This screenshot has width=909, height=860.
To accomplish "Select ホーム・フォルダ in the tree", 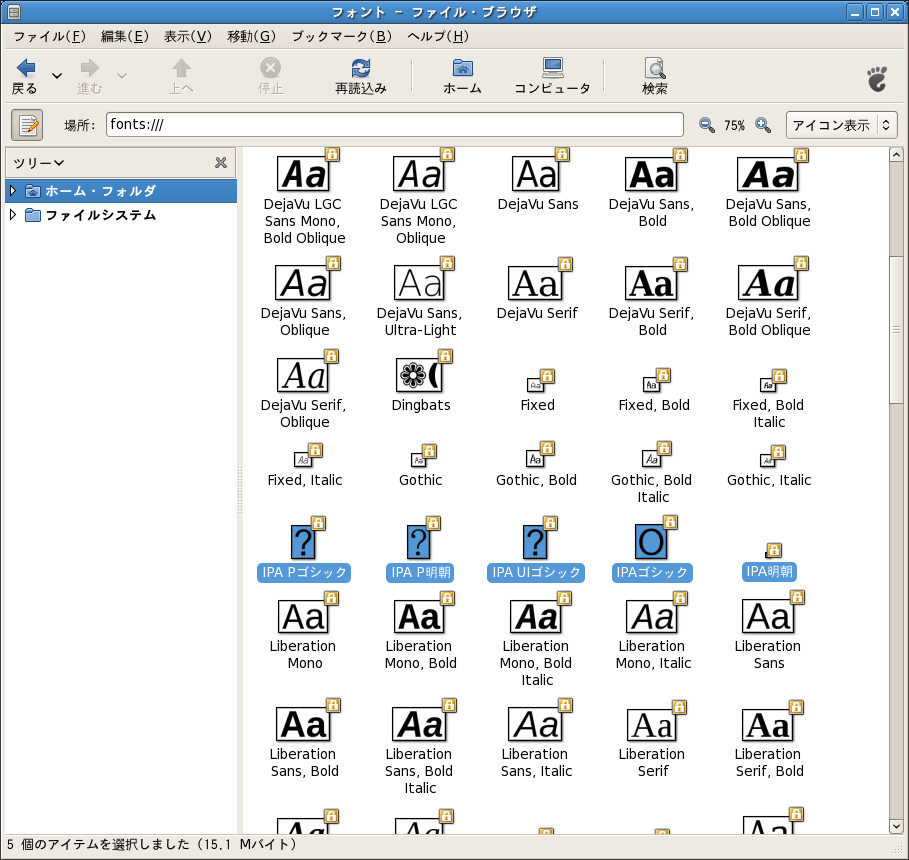I will [x=101, y=191].
